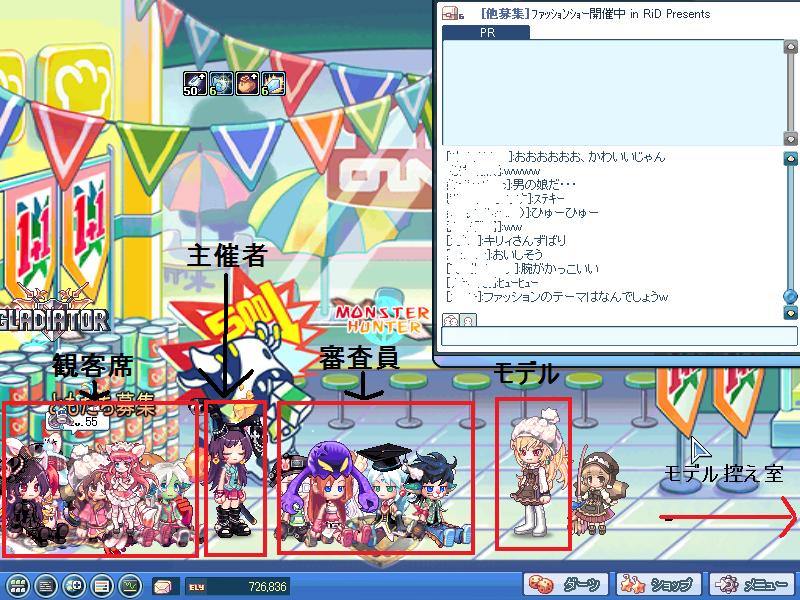Open the striped list round icon in bottom bar
This screenshot has width=800, height=600.
tap(102, 585)
